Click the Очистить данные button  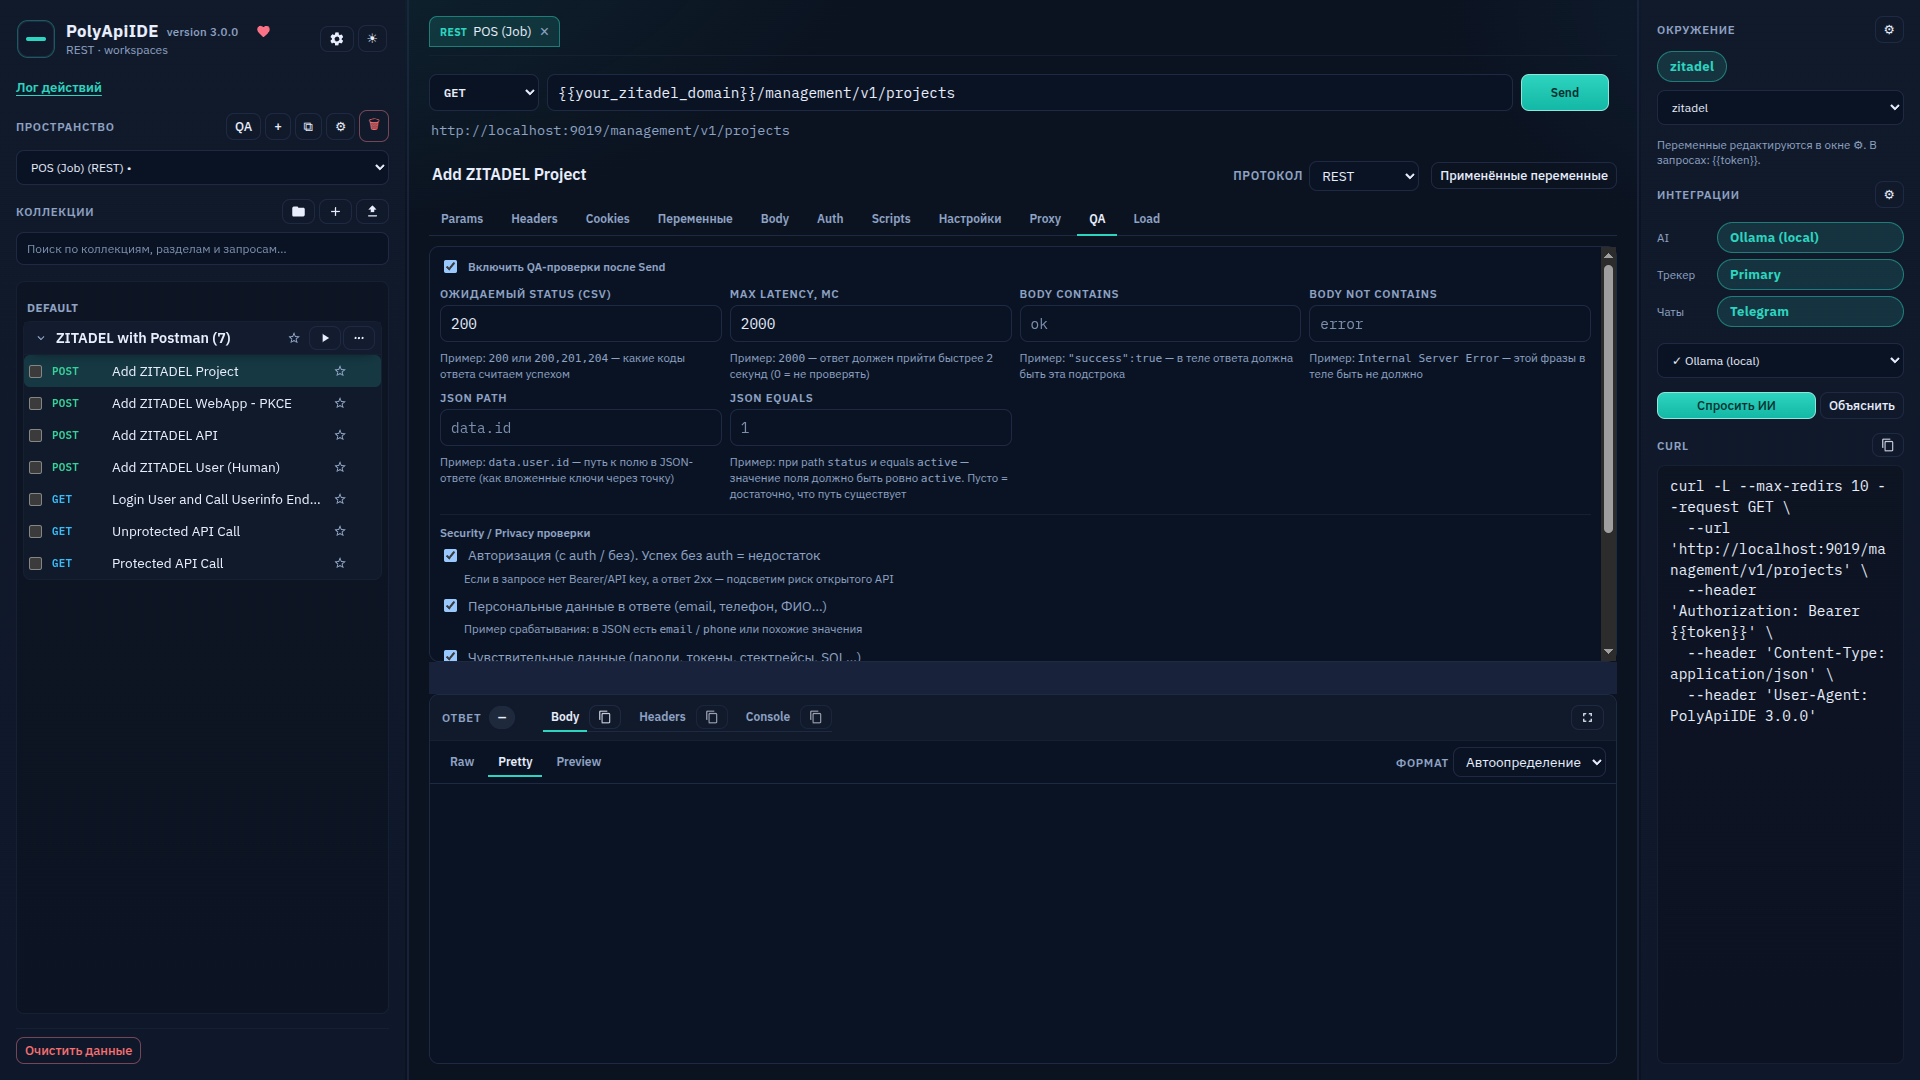(x=78, y=1050)
